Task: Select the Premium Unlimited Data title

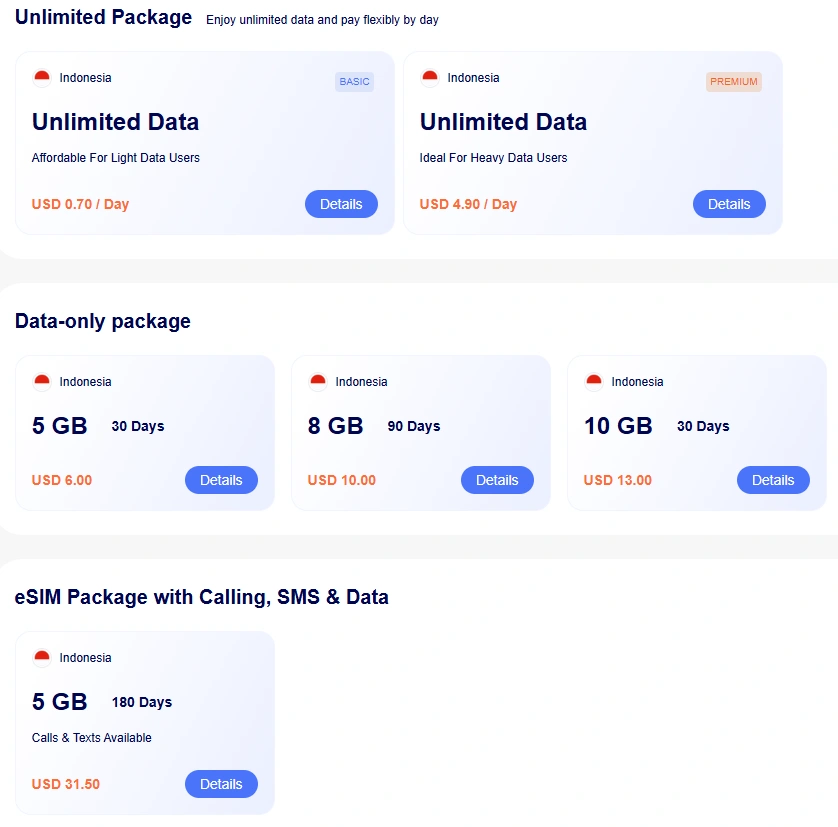Action: point(503,122)
